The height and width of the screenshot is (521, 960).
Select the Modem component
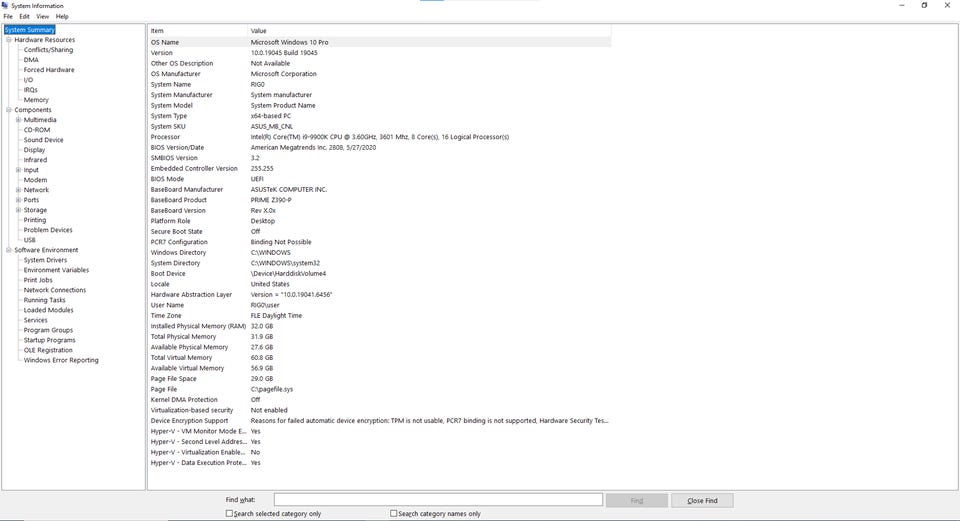coord(35,180)
